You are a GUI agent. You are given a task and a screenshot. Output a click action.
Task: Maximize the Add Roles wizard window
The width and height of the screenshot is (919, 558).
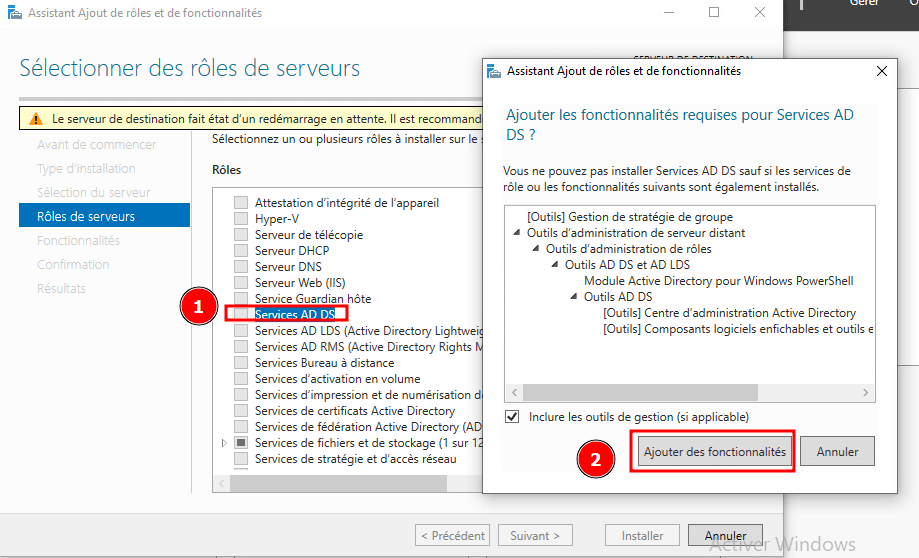click(x=714, y=13)
